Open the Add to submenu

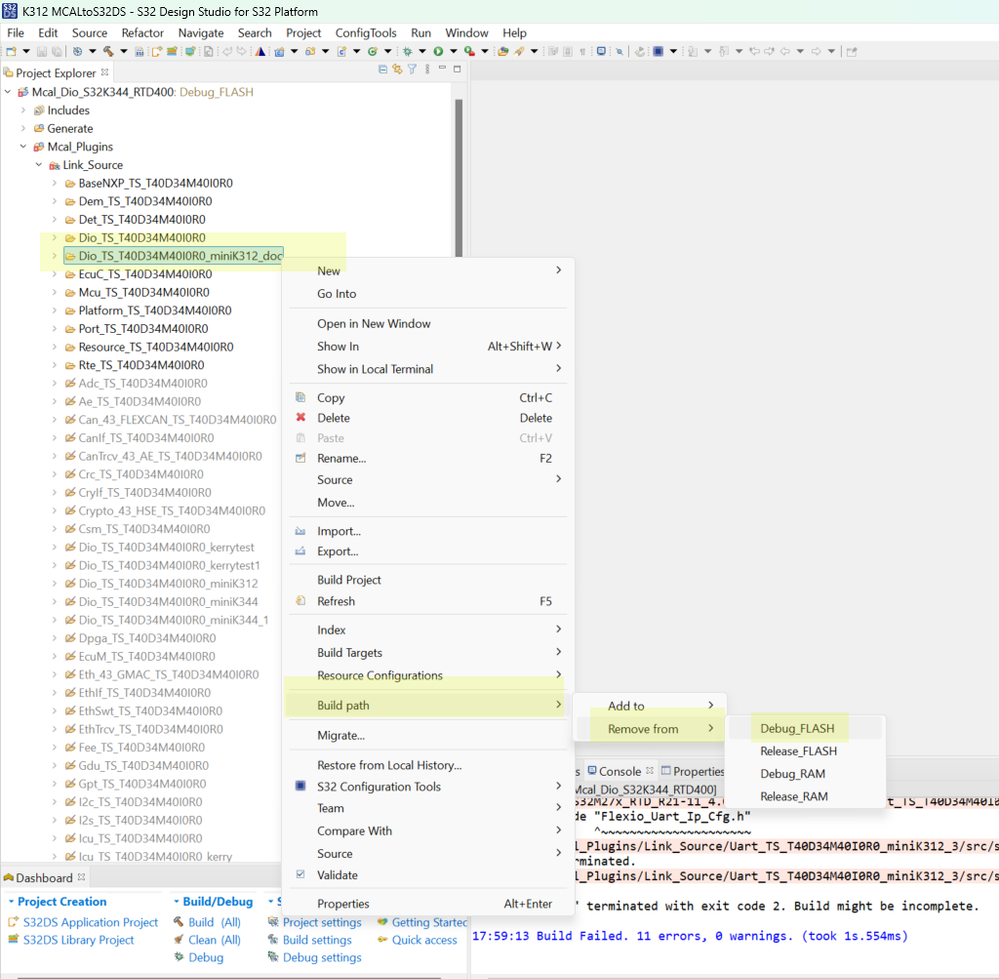(650, 706)
